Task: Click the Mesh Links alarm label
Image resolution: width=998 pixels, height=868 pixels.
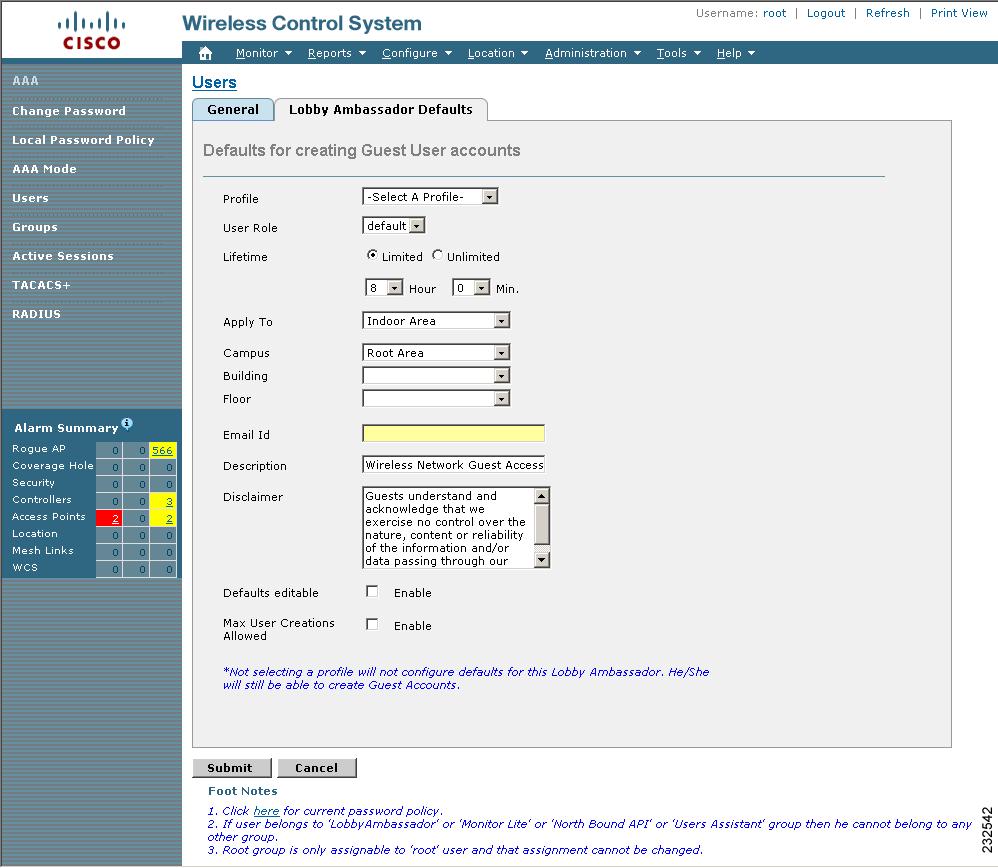Action: point(43,550)
